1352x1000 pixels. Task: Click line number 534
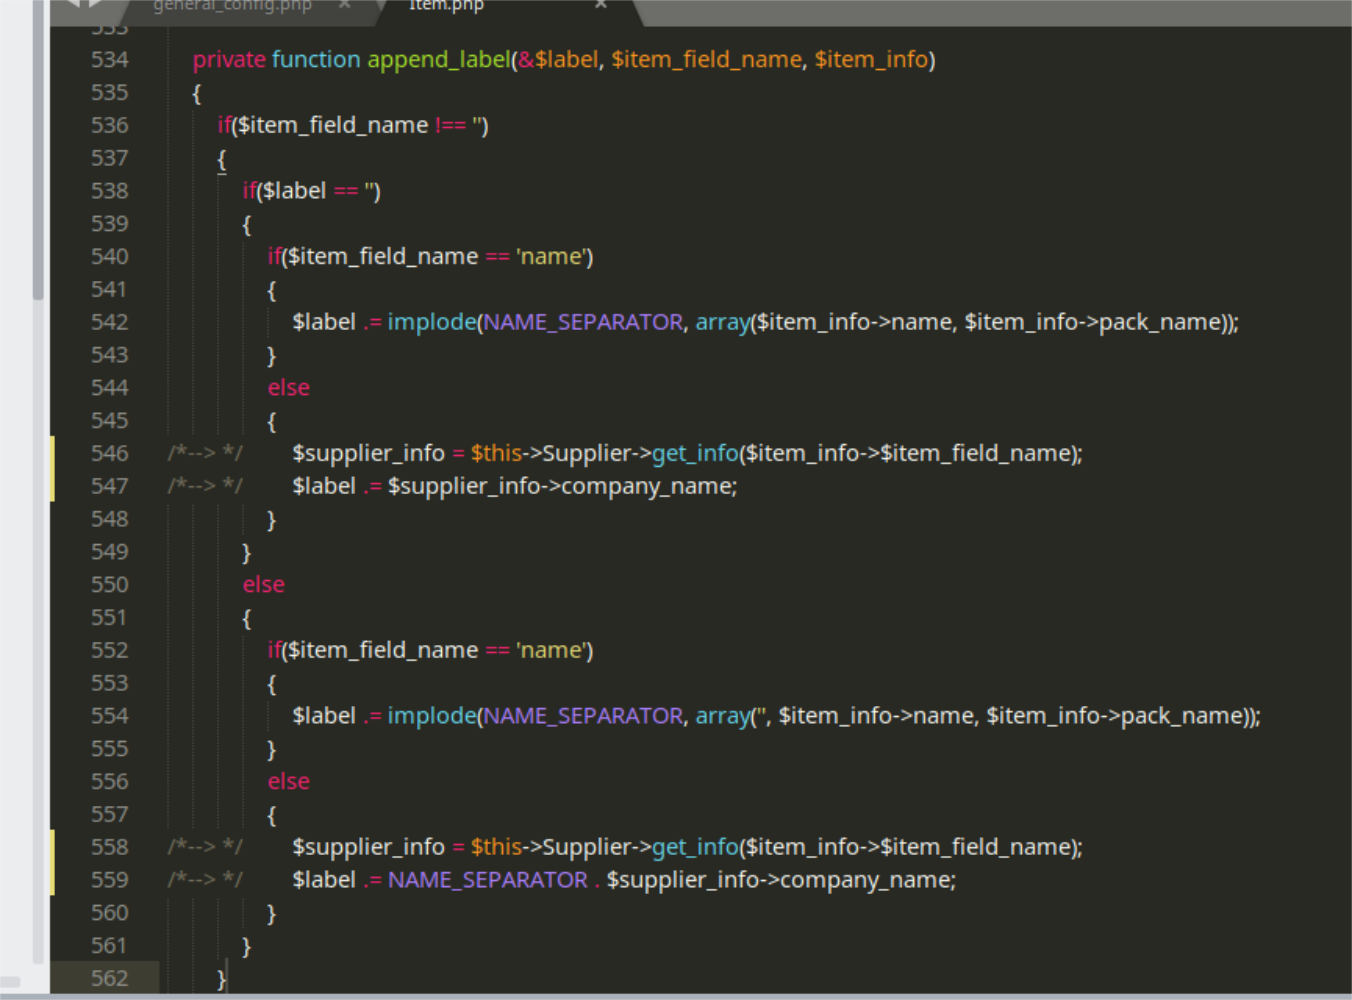109,59
